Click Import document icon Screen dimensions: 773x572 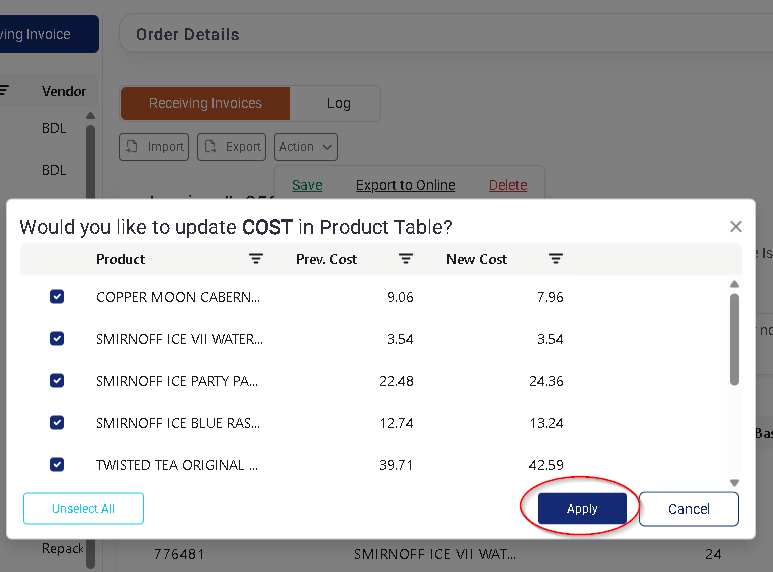(132, 146)
